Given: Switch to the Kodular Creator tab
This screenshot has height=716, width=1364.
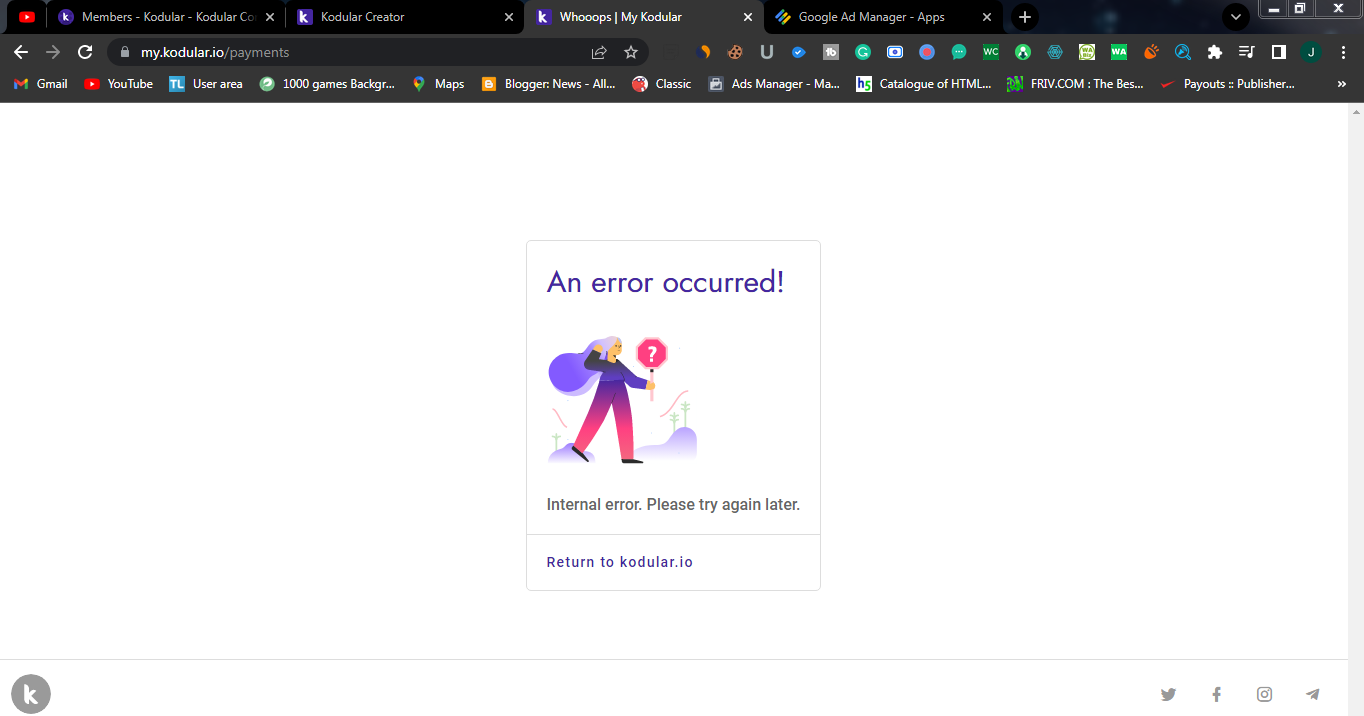Looking at the screenshot, I should tap(400, 17).
